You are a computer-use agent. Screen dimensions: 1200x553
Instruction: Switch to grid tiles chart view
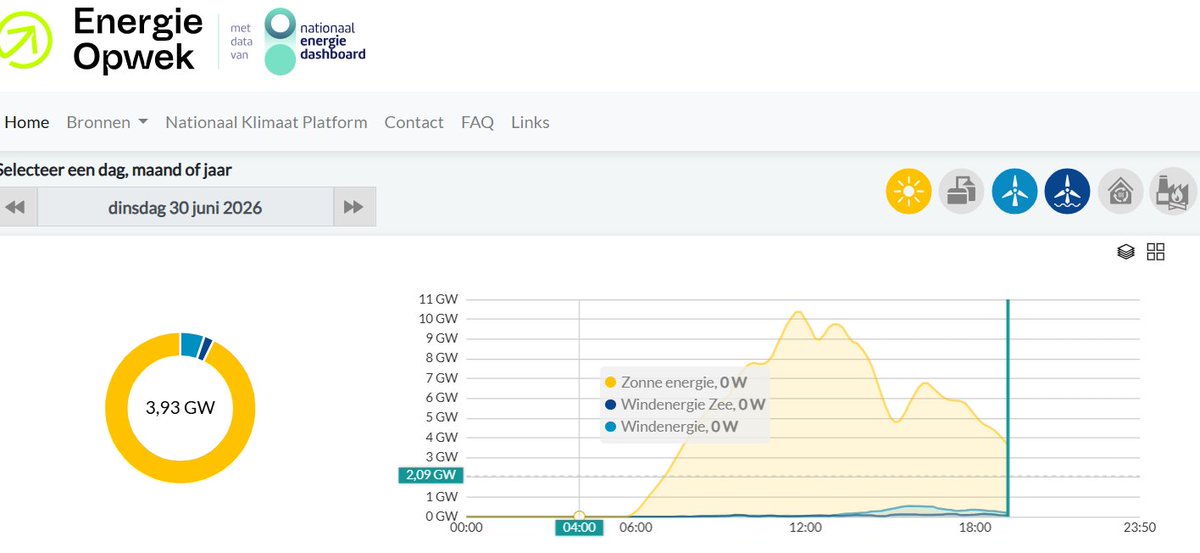[1156, 252]
